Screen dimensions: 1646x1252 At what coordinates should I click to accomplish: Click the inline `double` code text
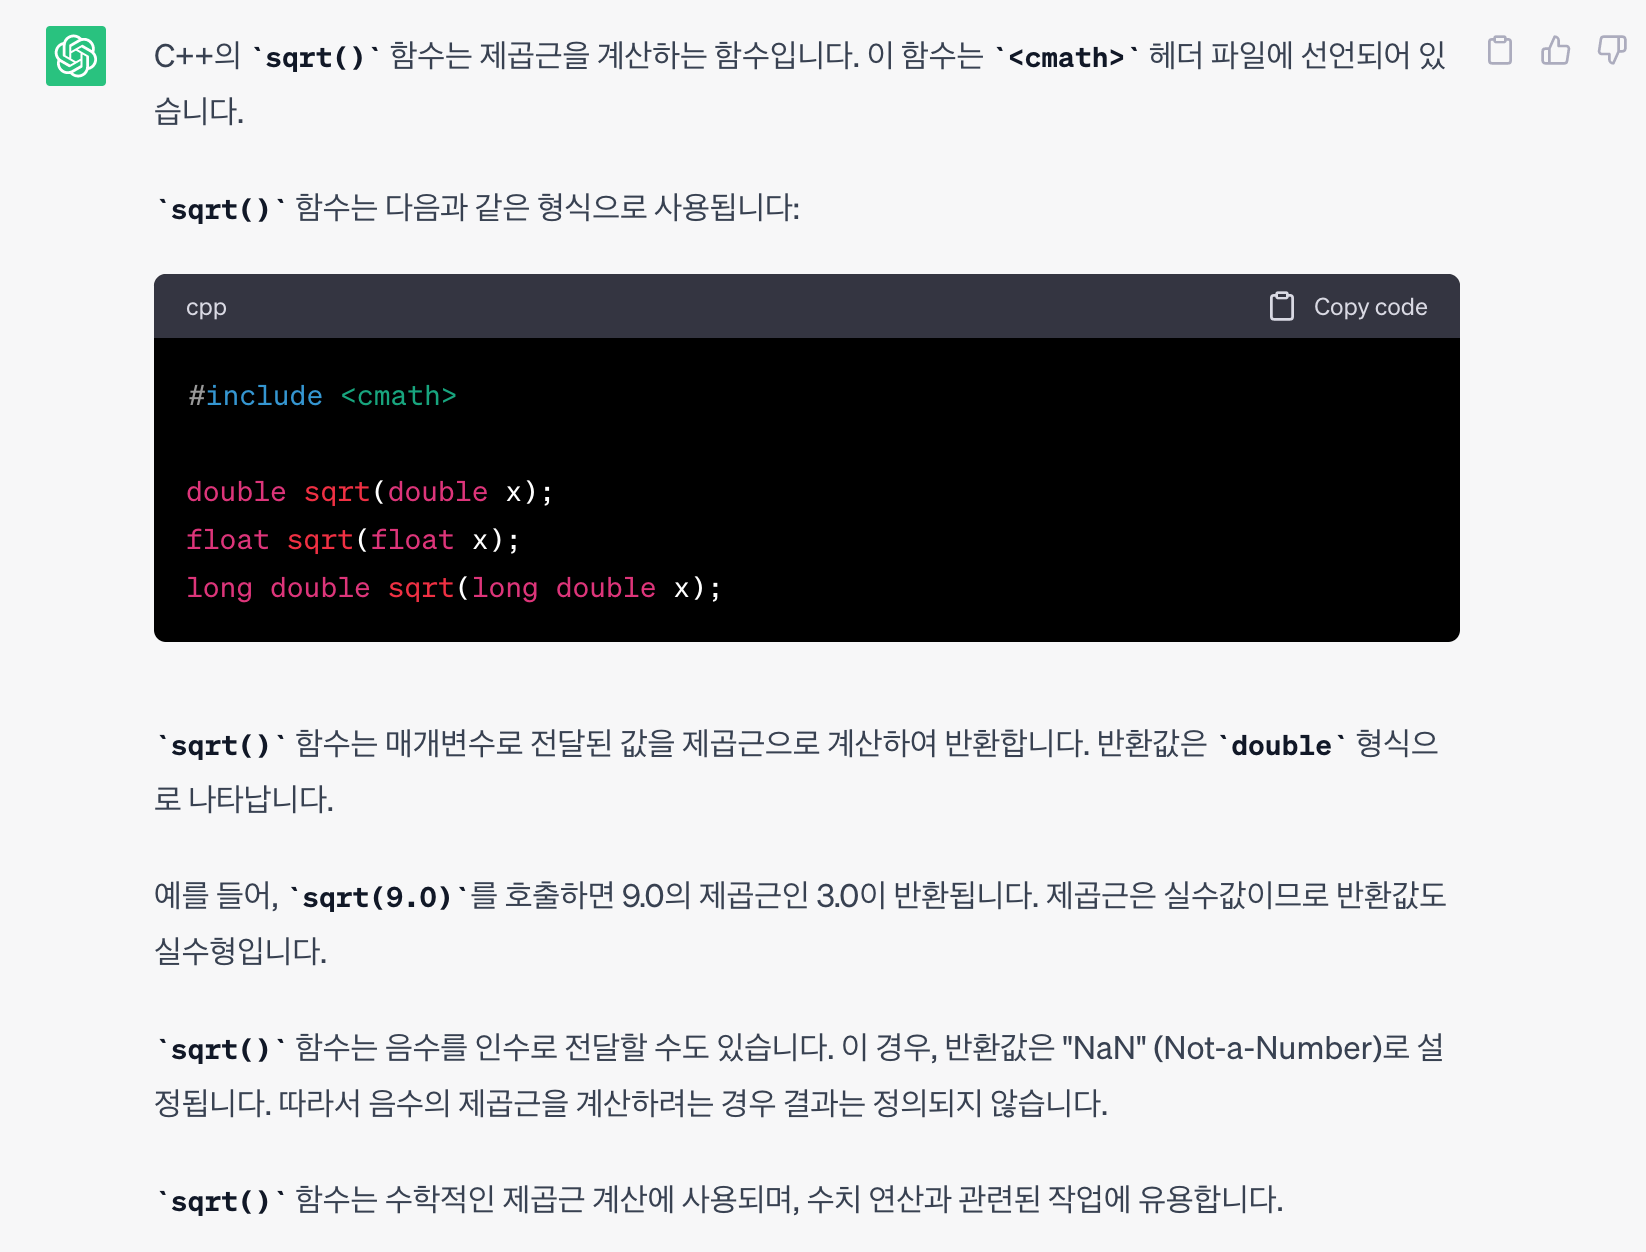click(1281, 745)
